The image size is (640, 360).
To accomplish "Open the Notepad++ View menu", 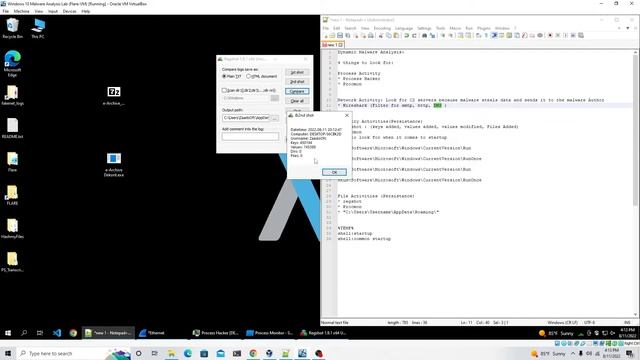I will pos(365,28).
